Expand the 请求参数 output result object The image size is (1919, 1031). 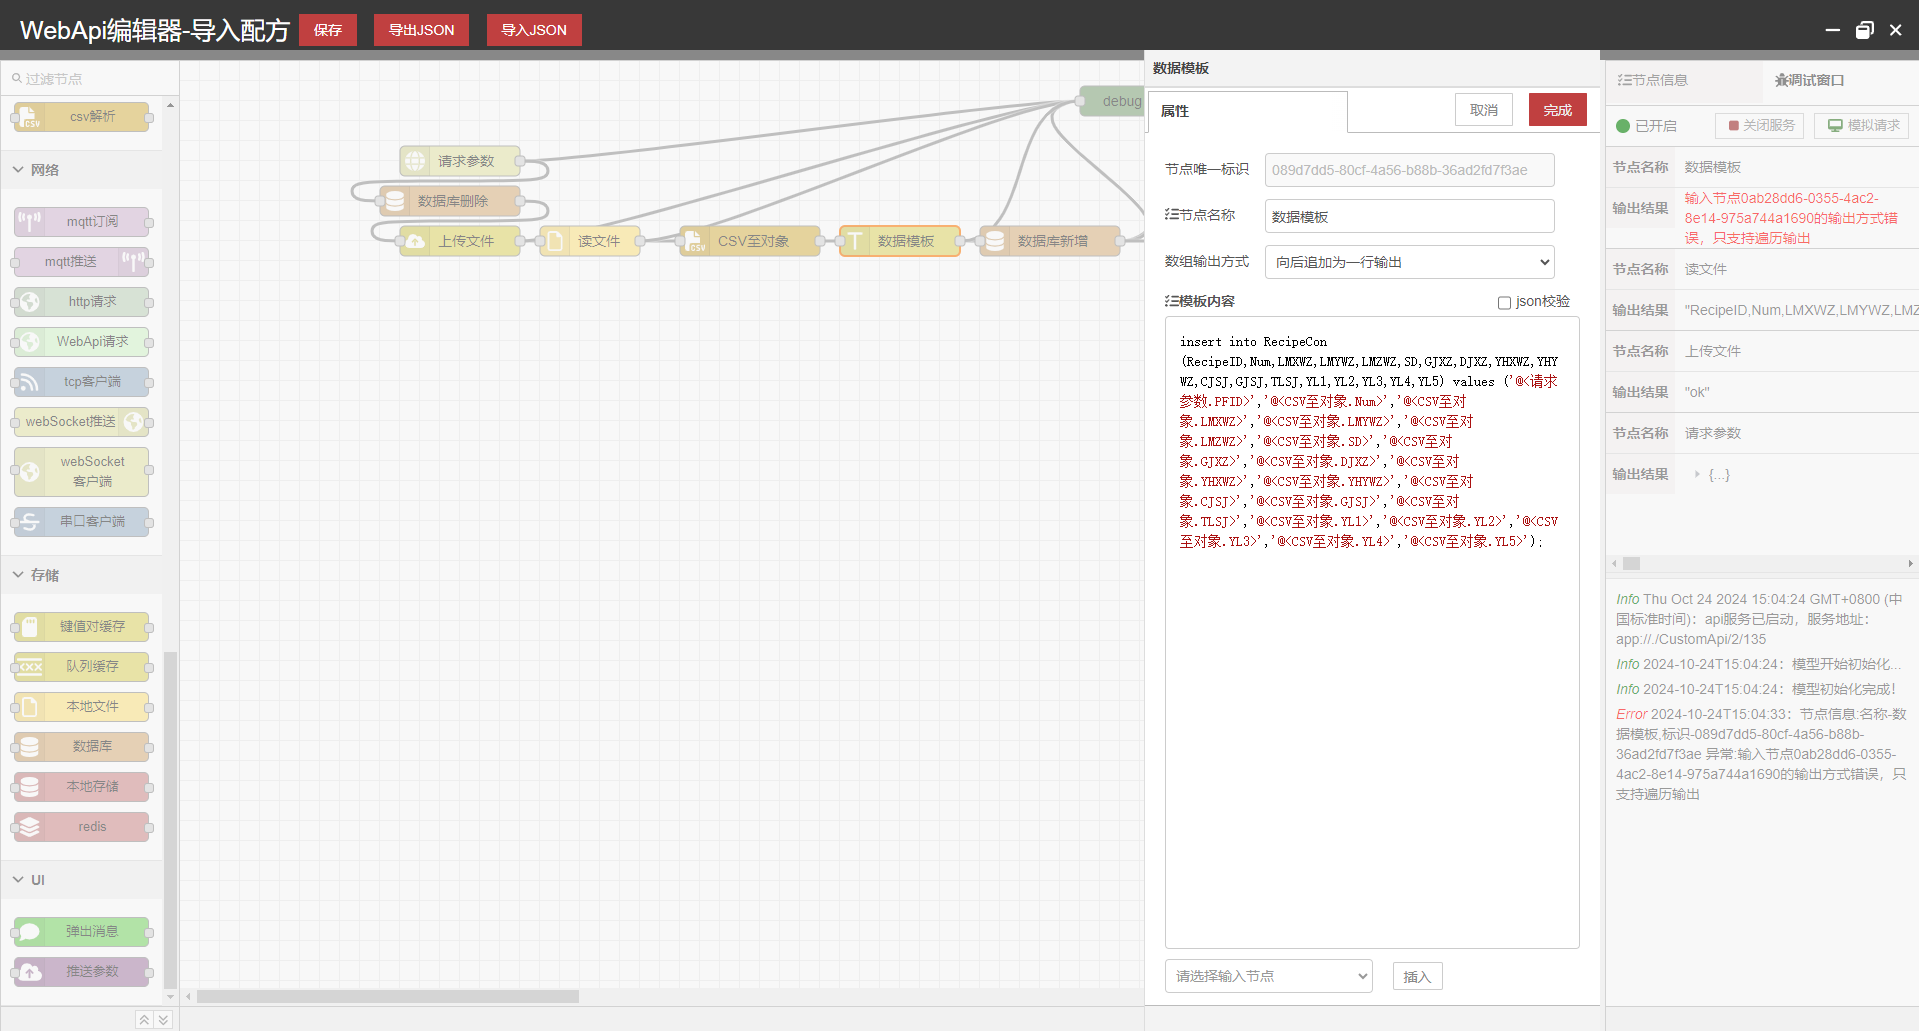tap(1697, 475)
